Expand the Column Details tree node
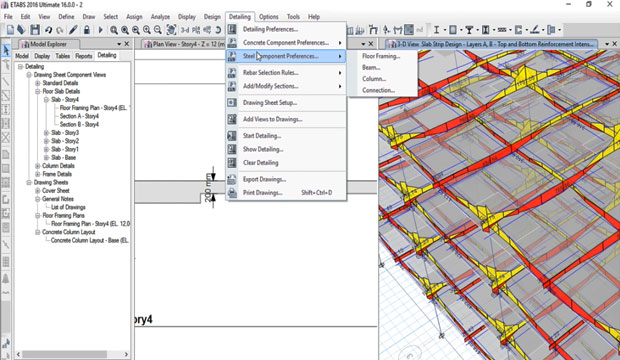620x360 pixels. click(x=38, y=166)
